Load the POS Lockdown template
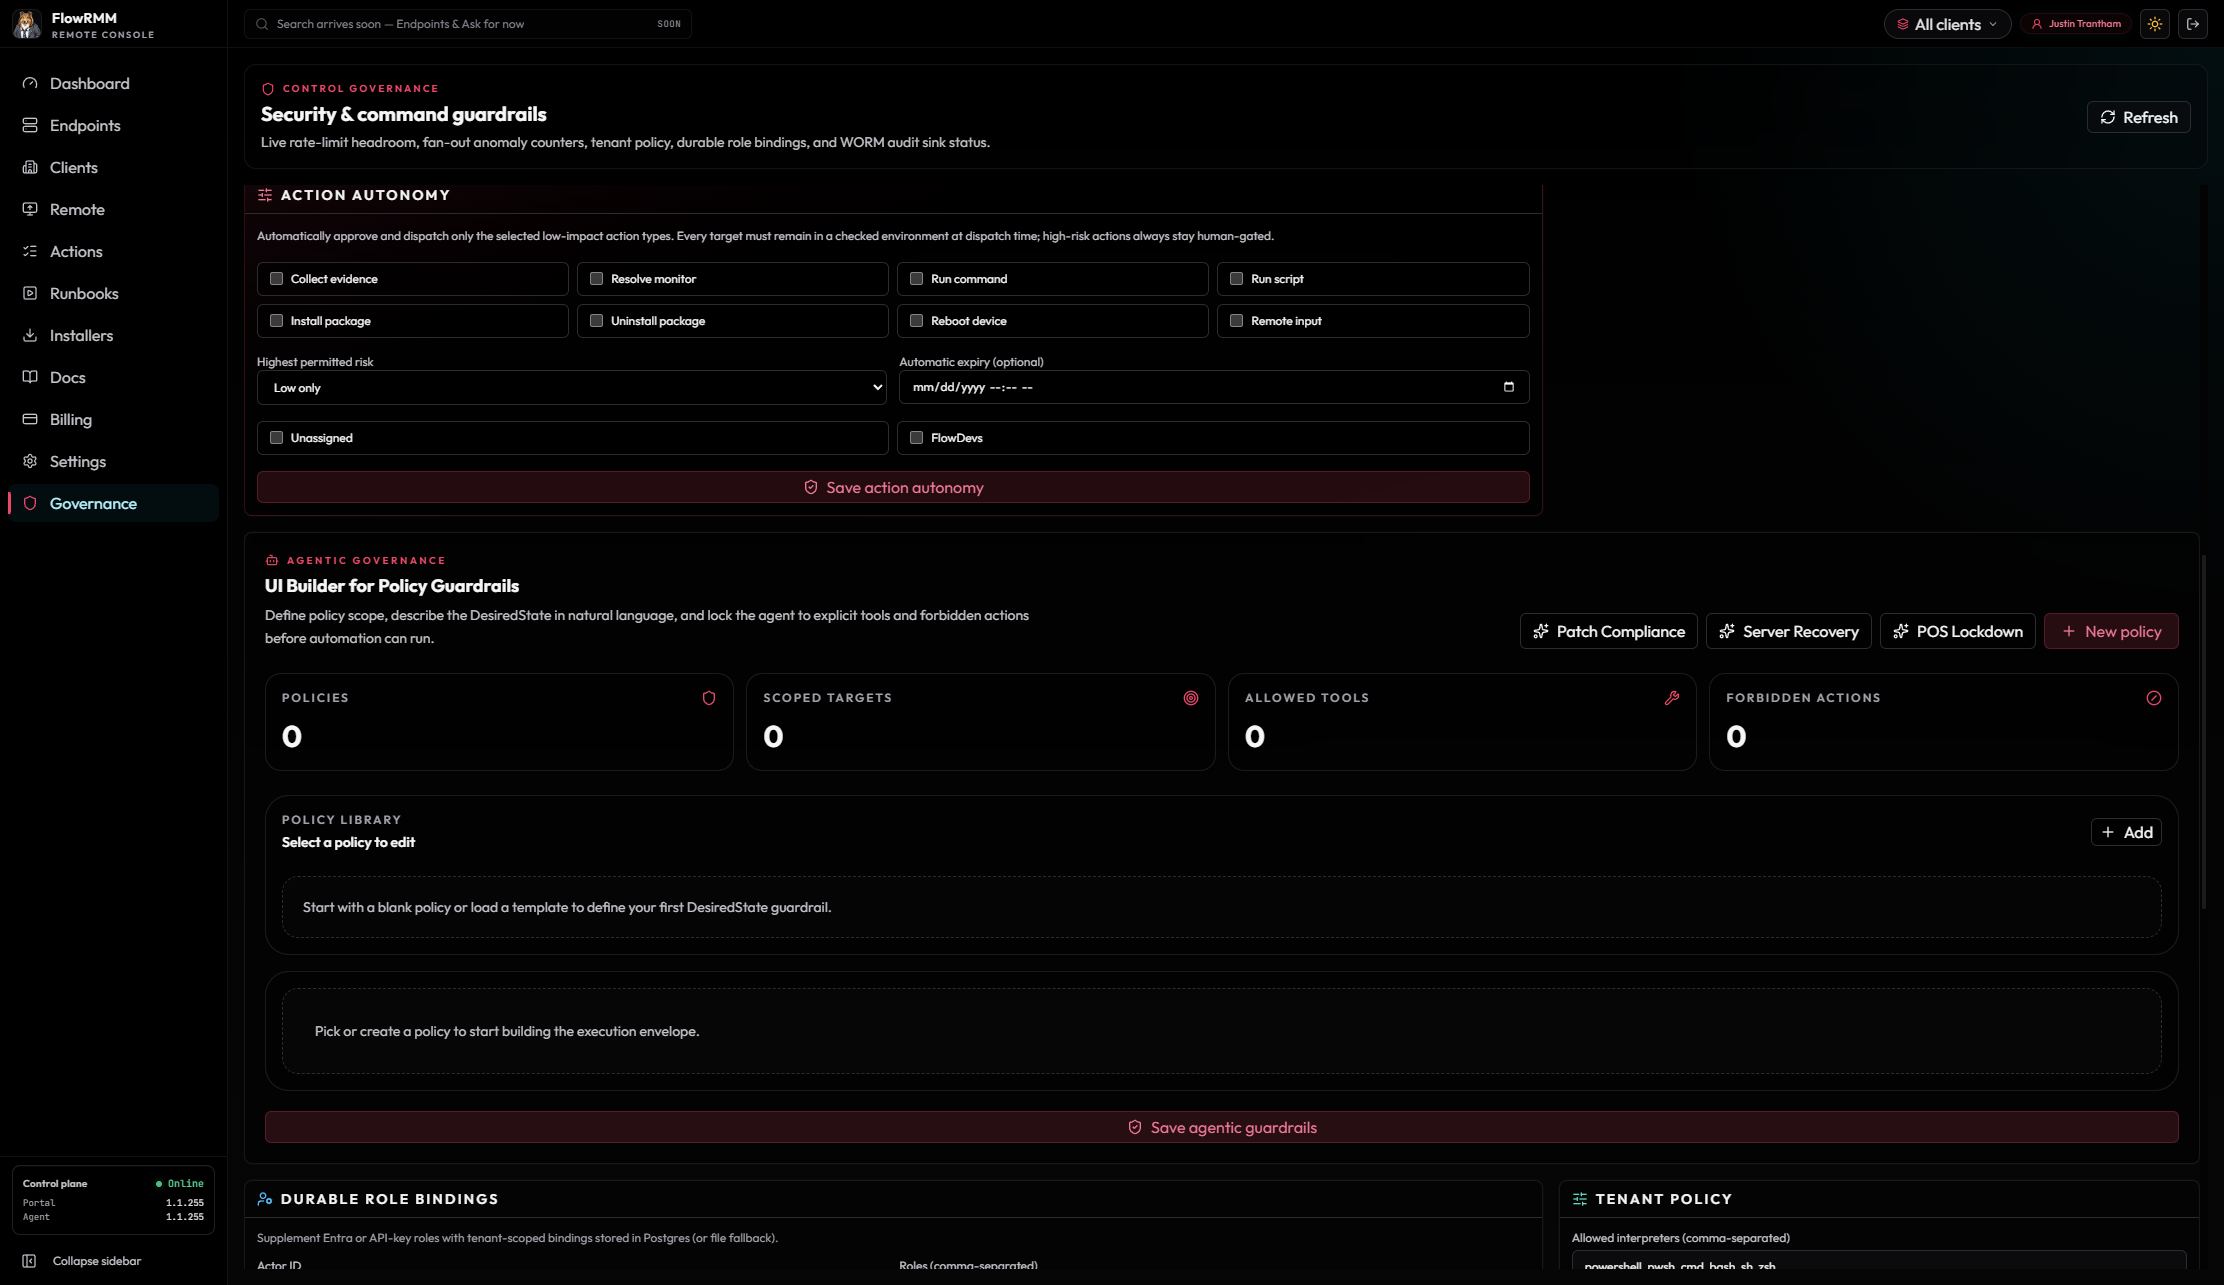This screenshot has width=2224, height=1285. point(1958,631)
